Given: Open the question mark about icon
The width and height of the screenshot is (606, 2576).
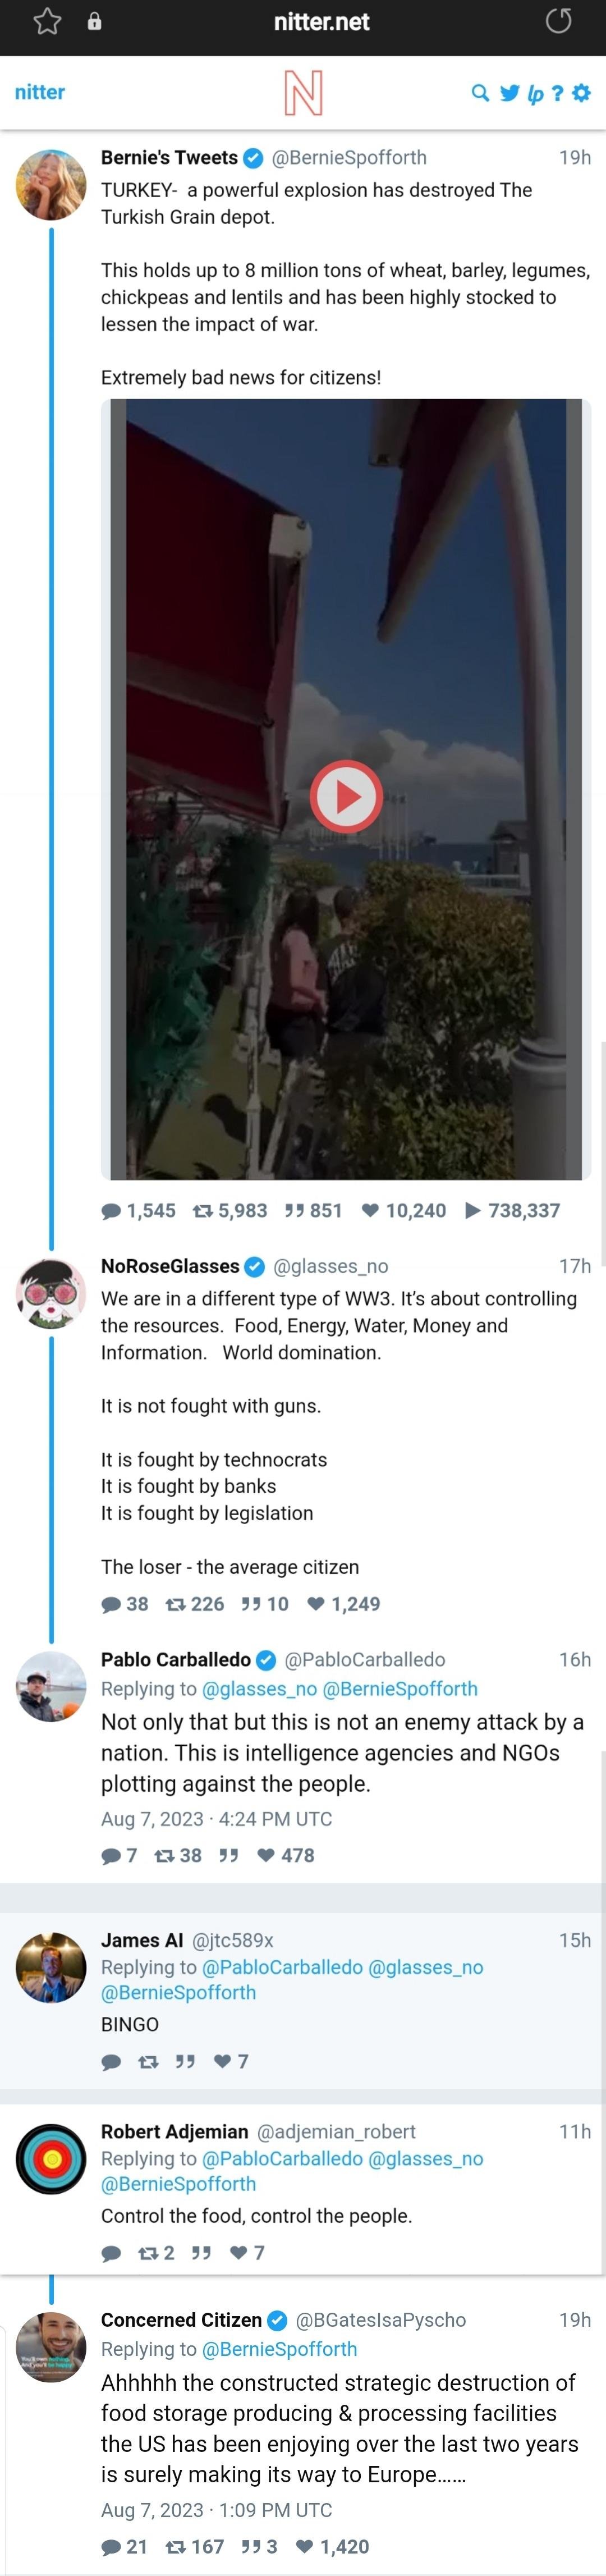Looking at the screenshot, I should coord(558,93).
